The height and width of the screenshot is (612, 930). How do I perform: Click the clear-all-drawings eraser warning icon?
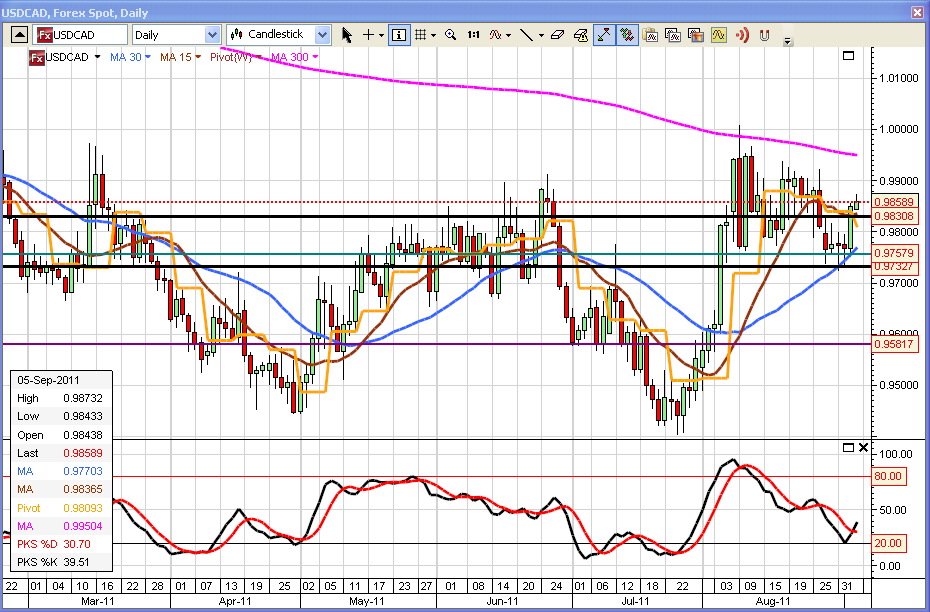click(578, 36)
